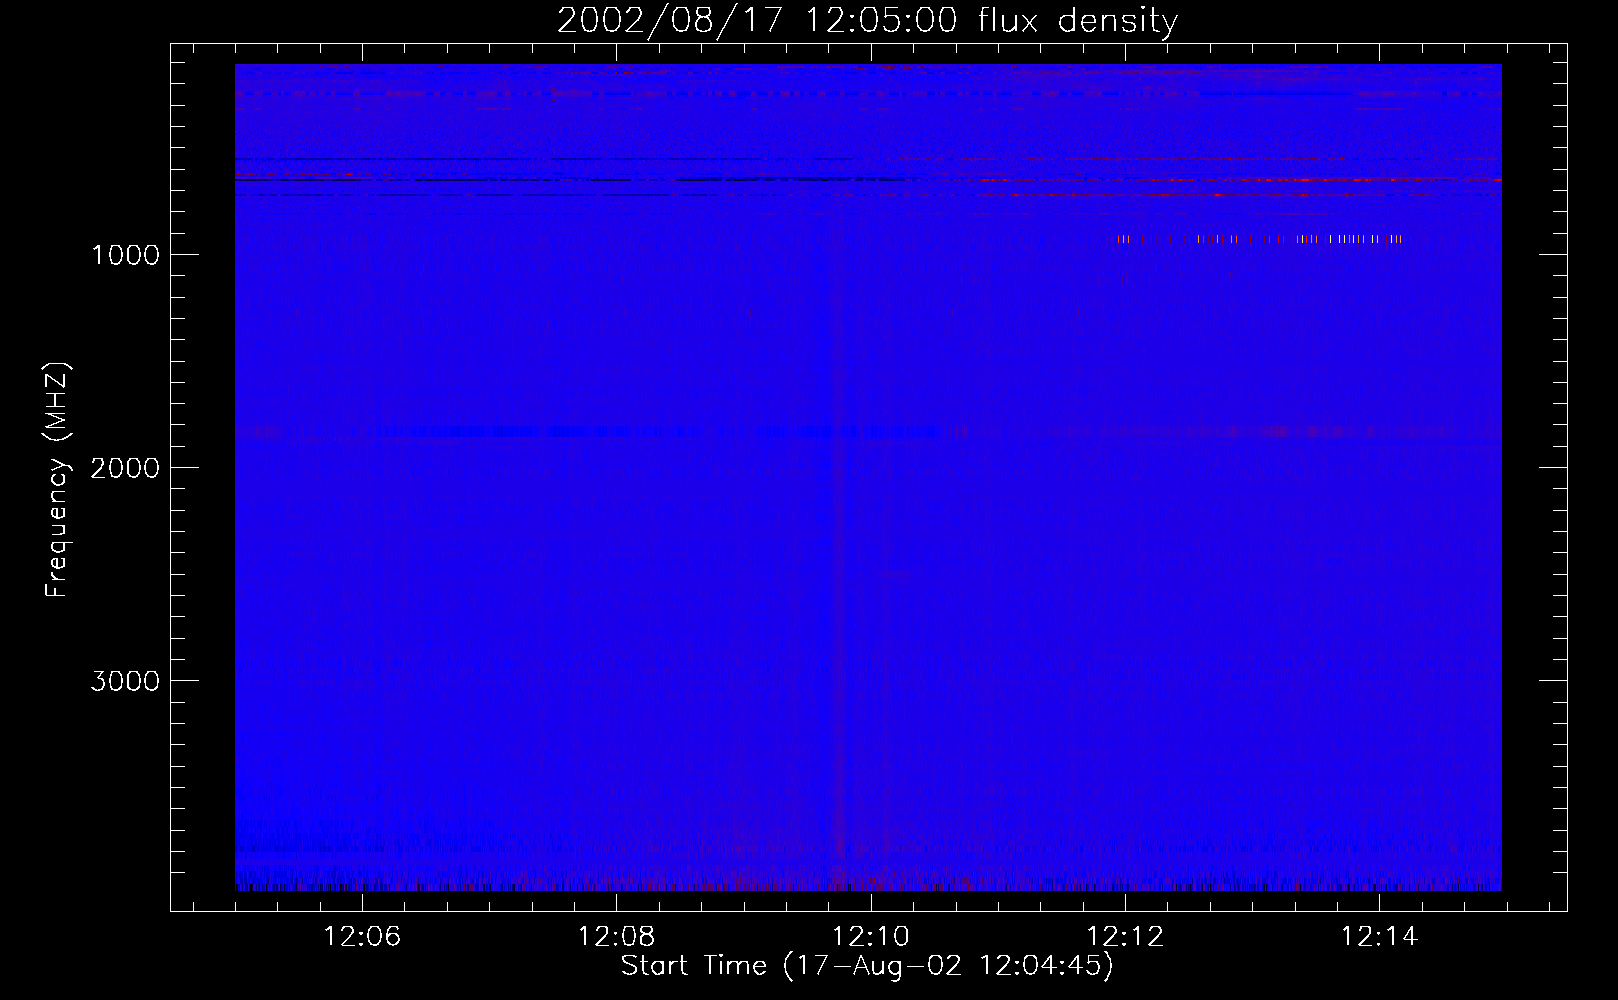Click the bright blue band near 1800 MHz
Viewport: 1618px width, 1000px height.
click(660, 432)
